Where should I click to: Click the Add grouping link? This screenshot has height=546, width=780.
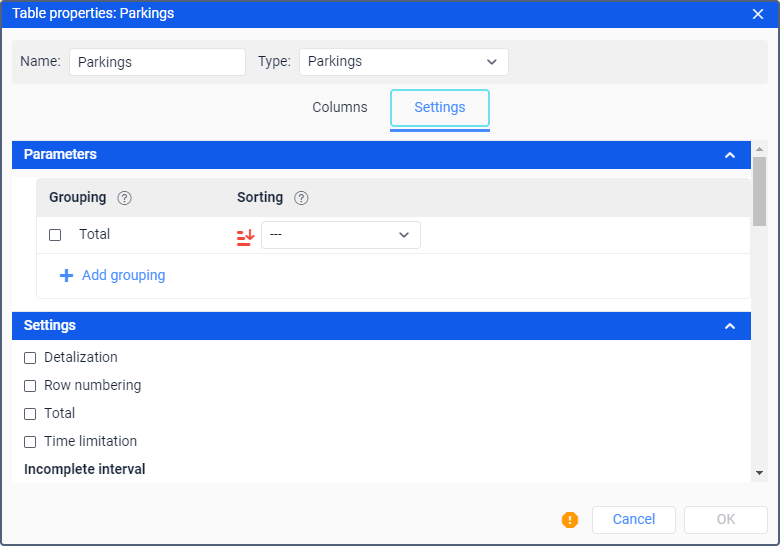point(123,276)
